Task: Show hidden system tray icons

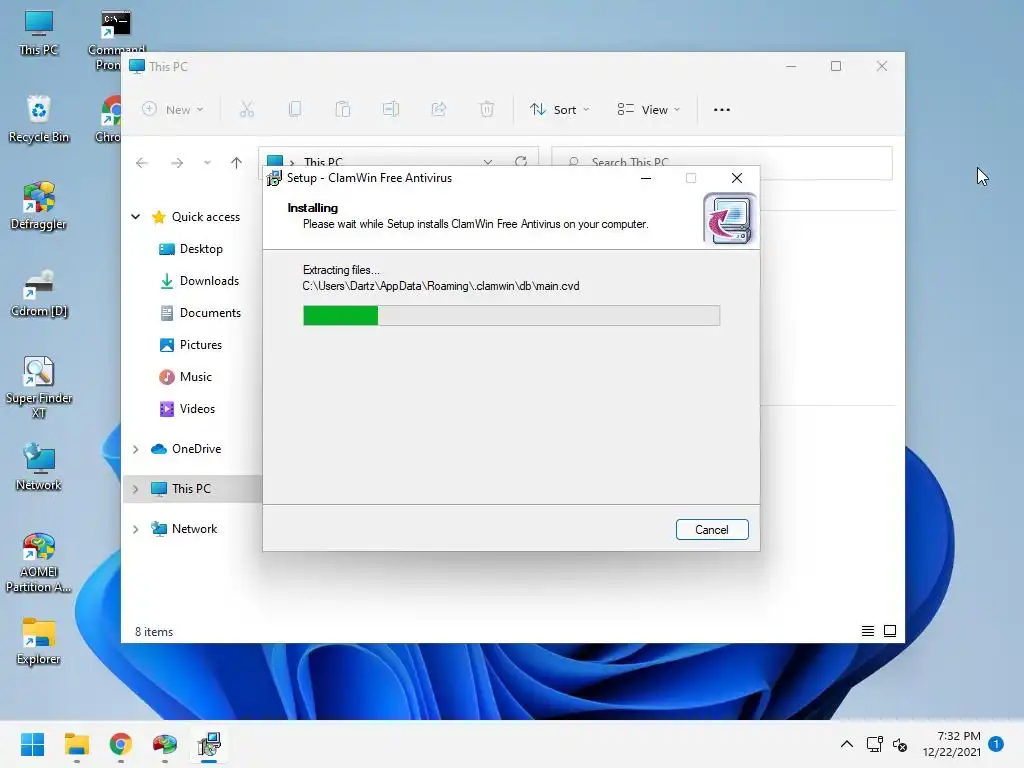Action: click(846, 744)
